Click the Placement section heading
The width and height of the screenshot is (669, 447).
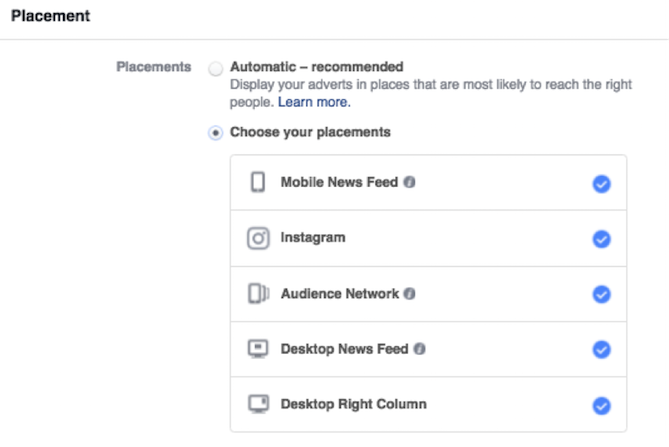click(50, 16)
